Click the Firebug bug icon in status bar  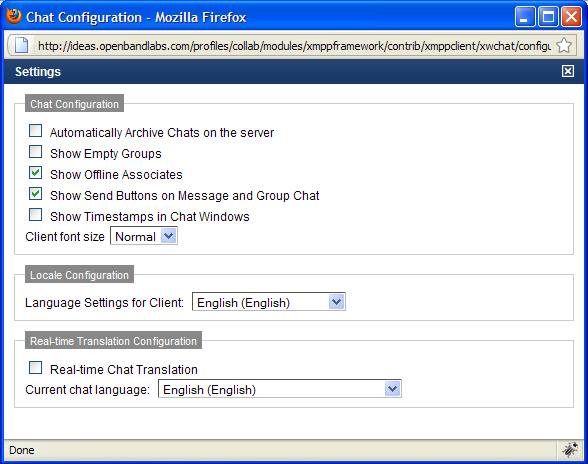[570, 450]
